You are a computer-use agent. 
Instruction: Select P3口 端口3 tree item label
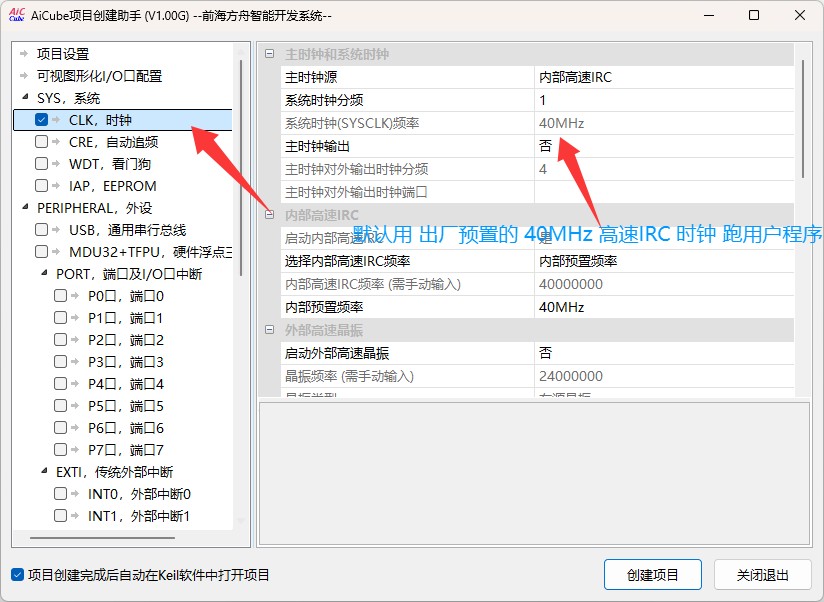(126, 362)
